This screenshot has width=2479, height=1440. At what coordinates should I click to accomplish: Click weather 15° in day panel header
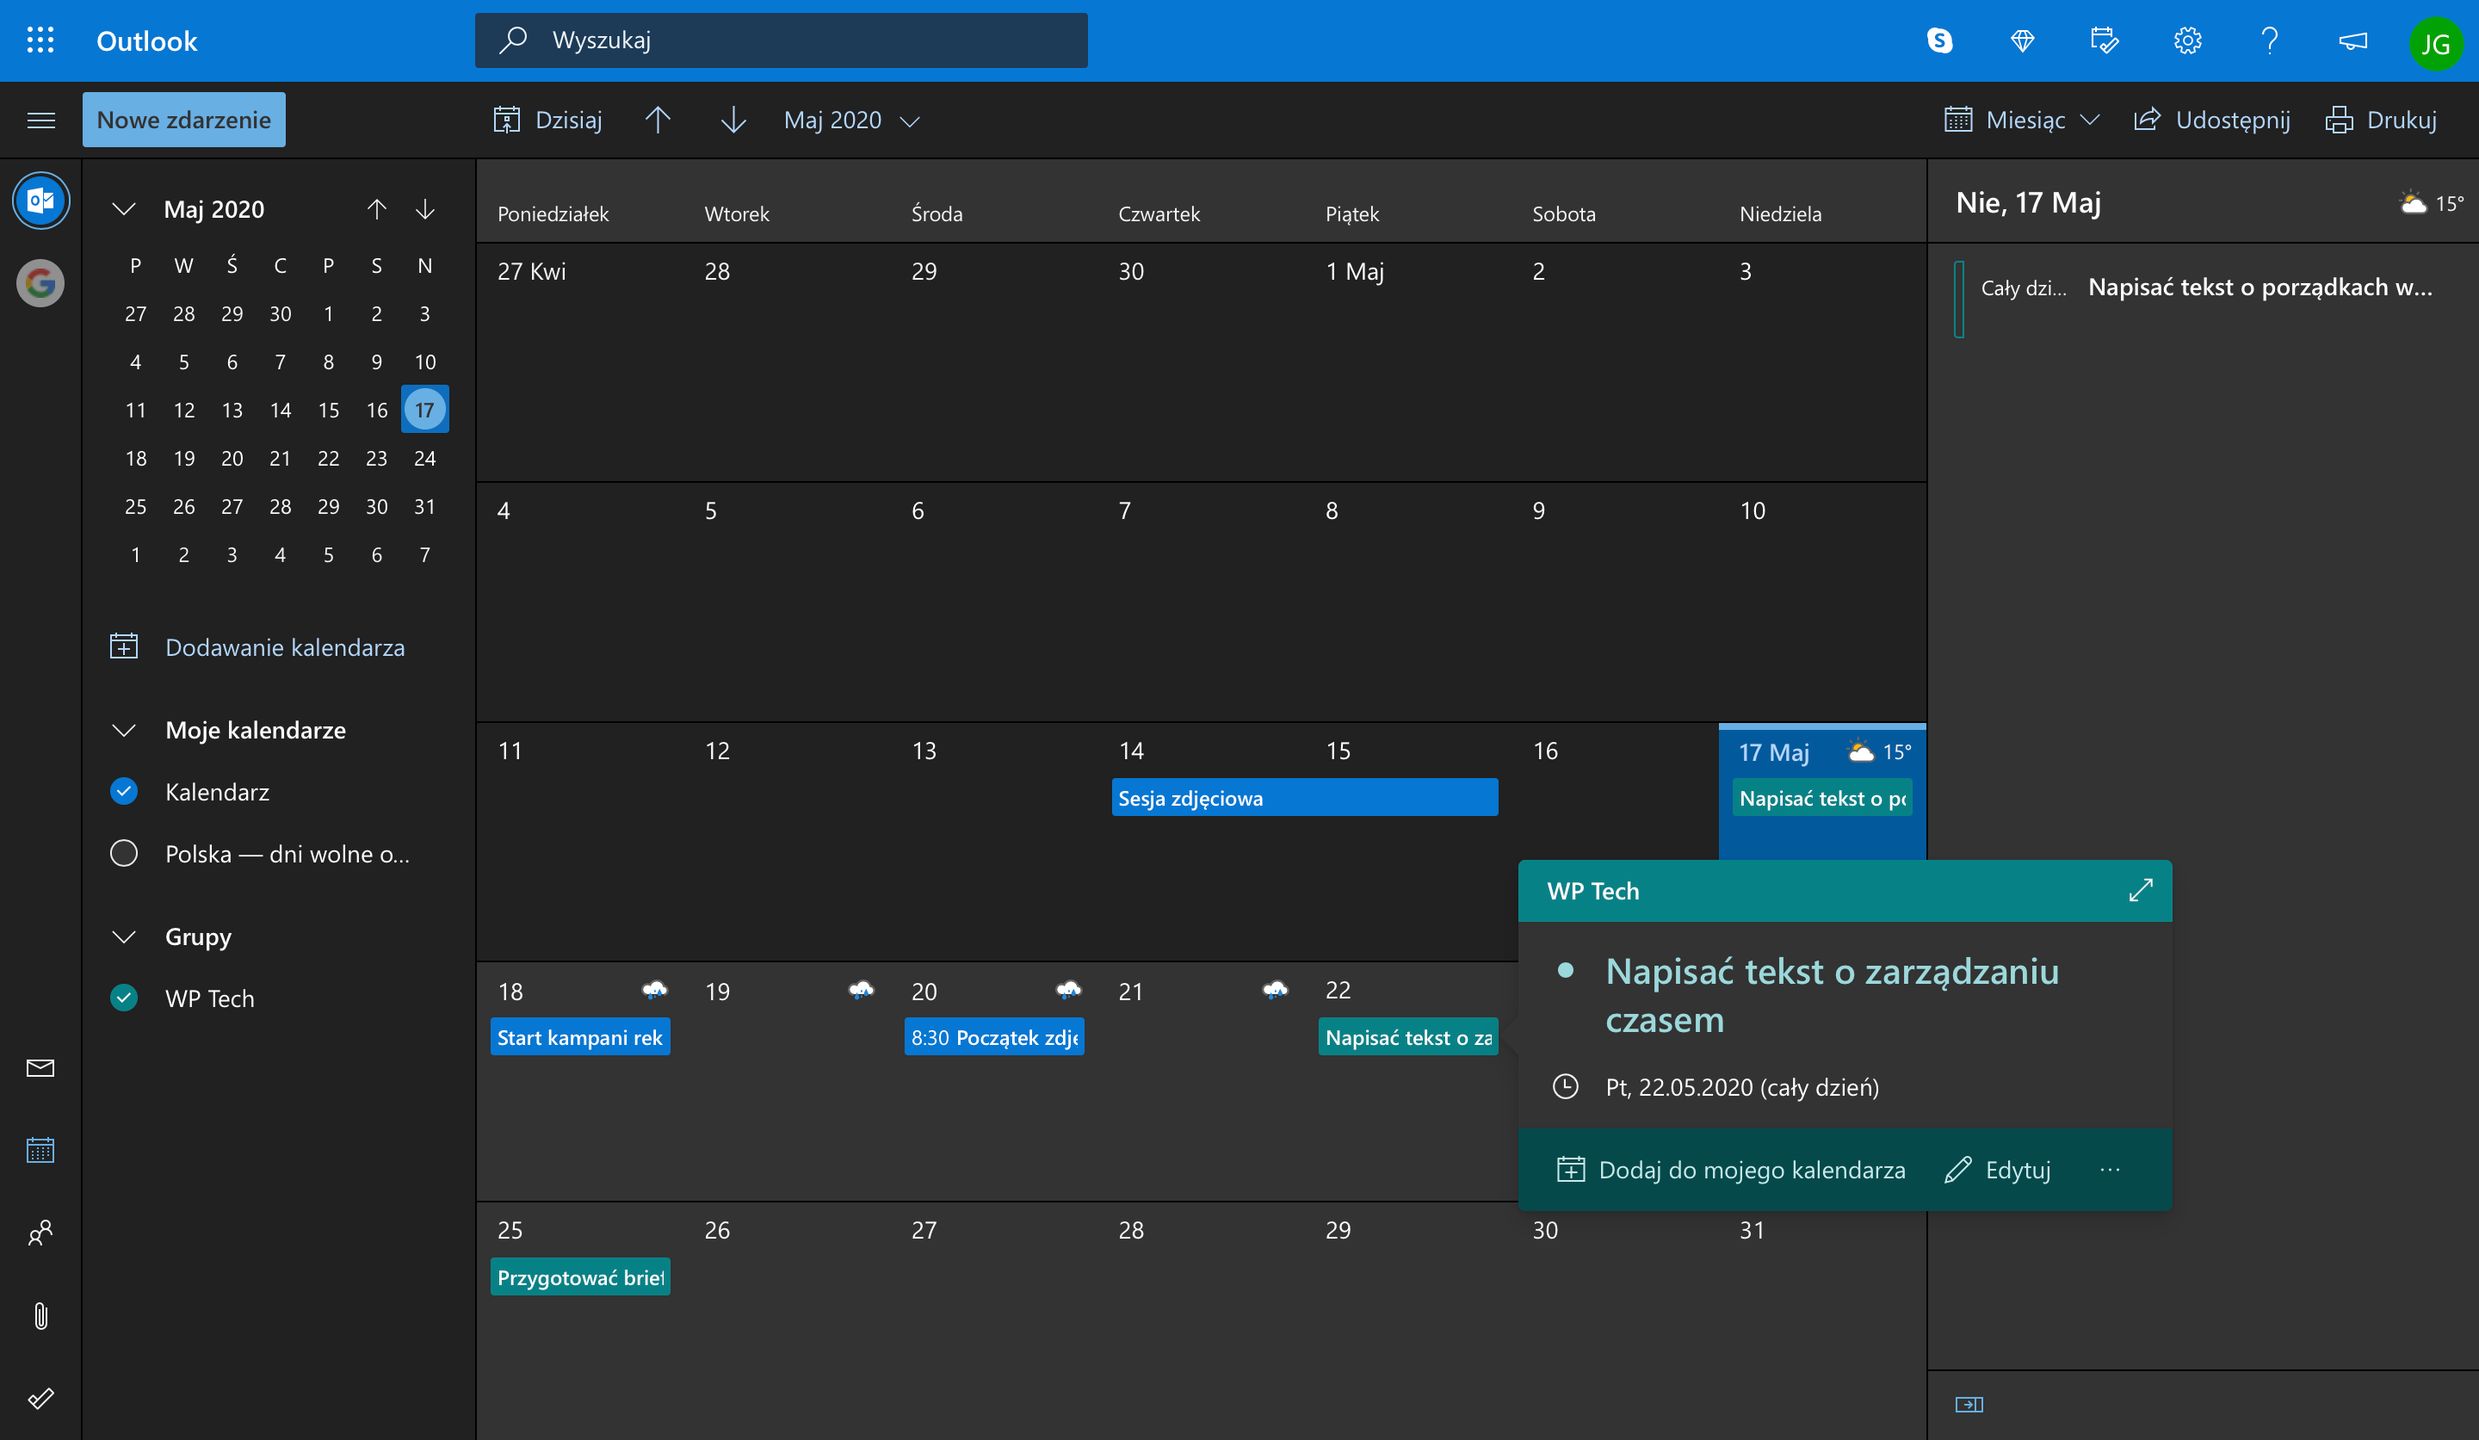2430,203
